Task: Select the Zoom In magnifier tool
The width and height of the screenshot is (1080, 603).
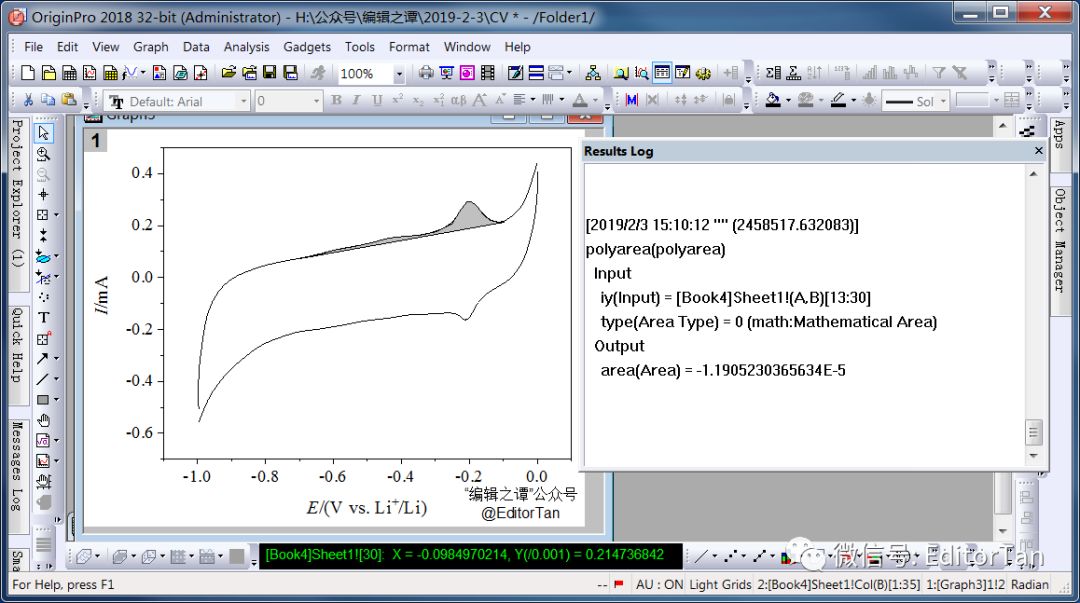Action: coord(43,154)
